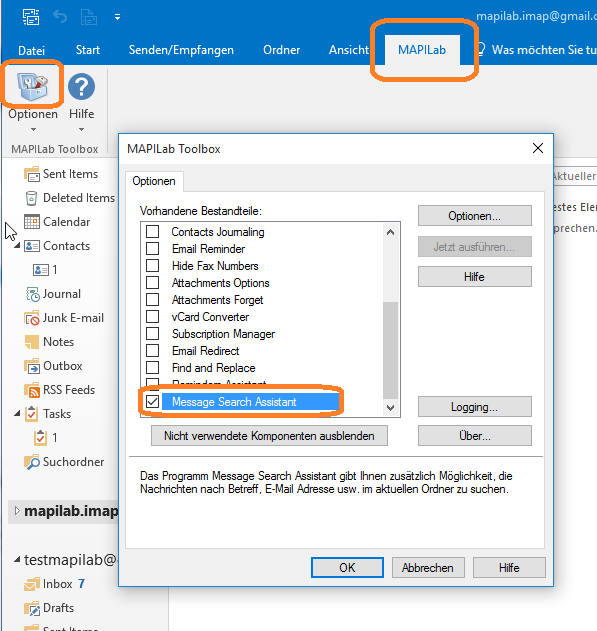Enable the Attachments Options checkbox
Screen dimensions: 597x631
click(x=152, y=283)
